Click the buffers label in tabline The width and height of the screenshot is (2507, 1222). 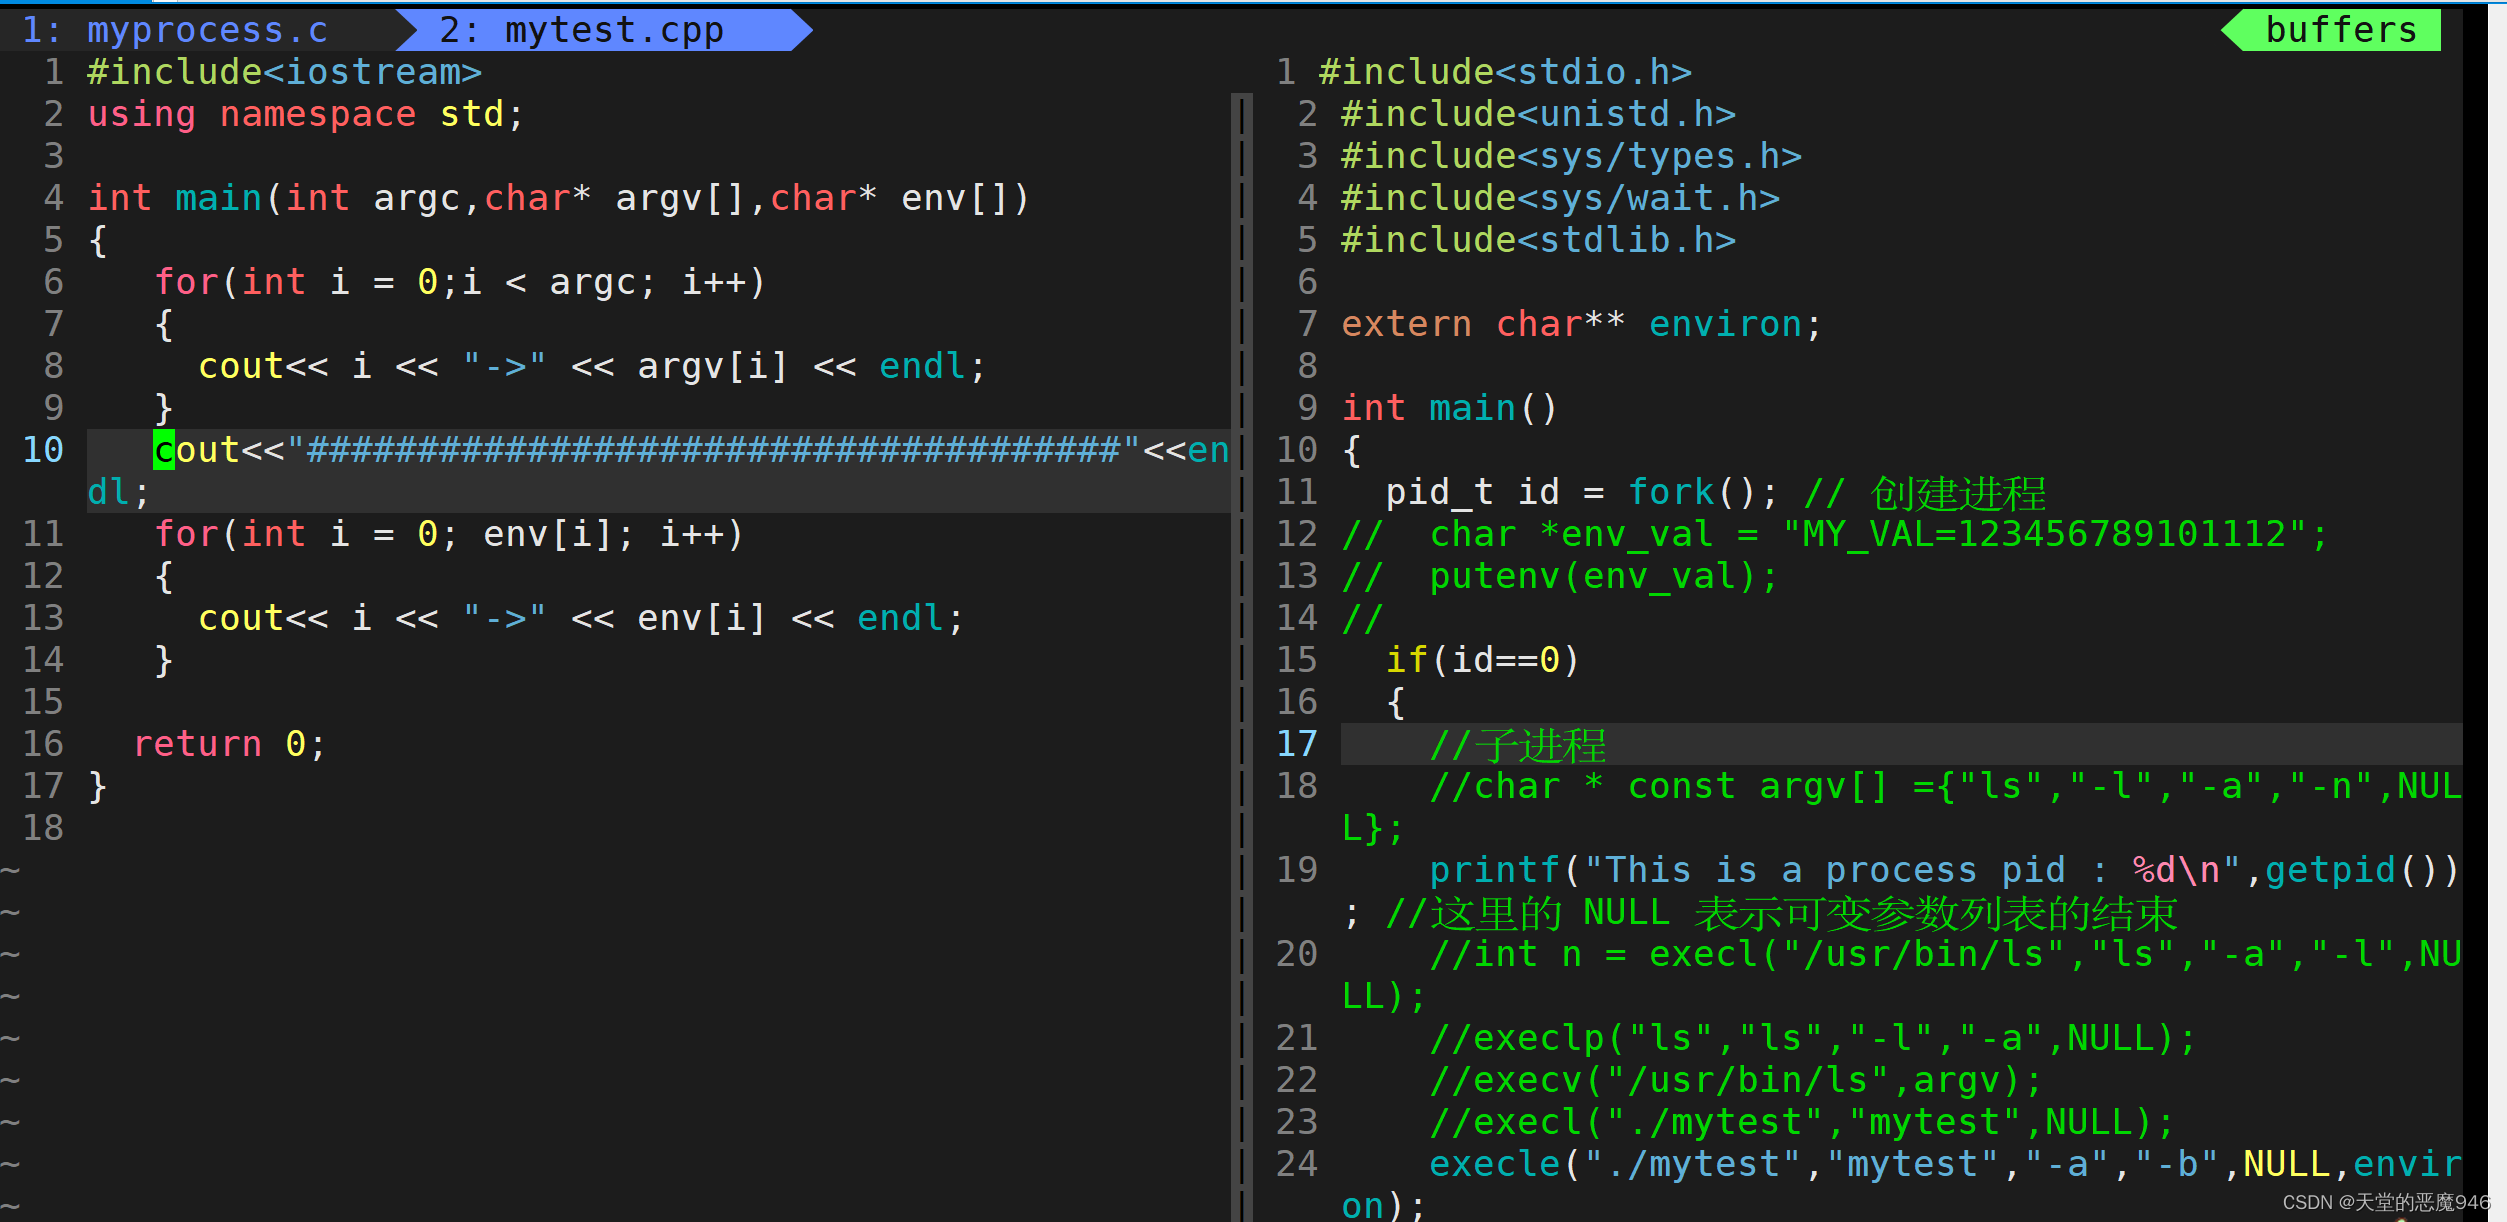2341,30
